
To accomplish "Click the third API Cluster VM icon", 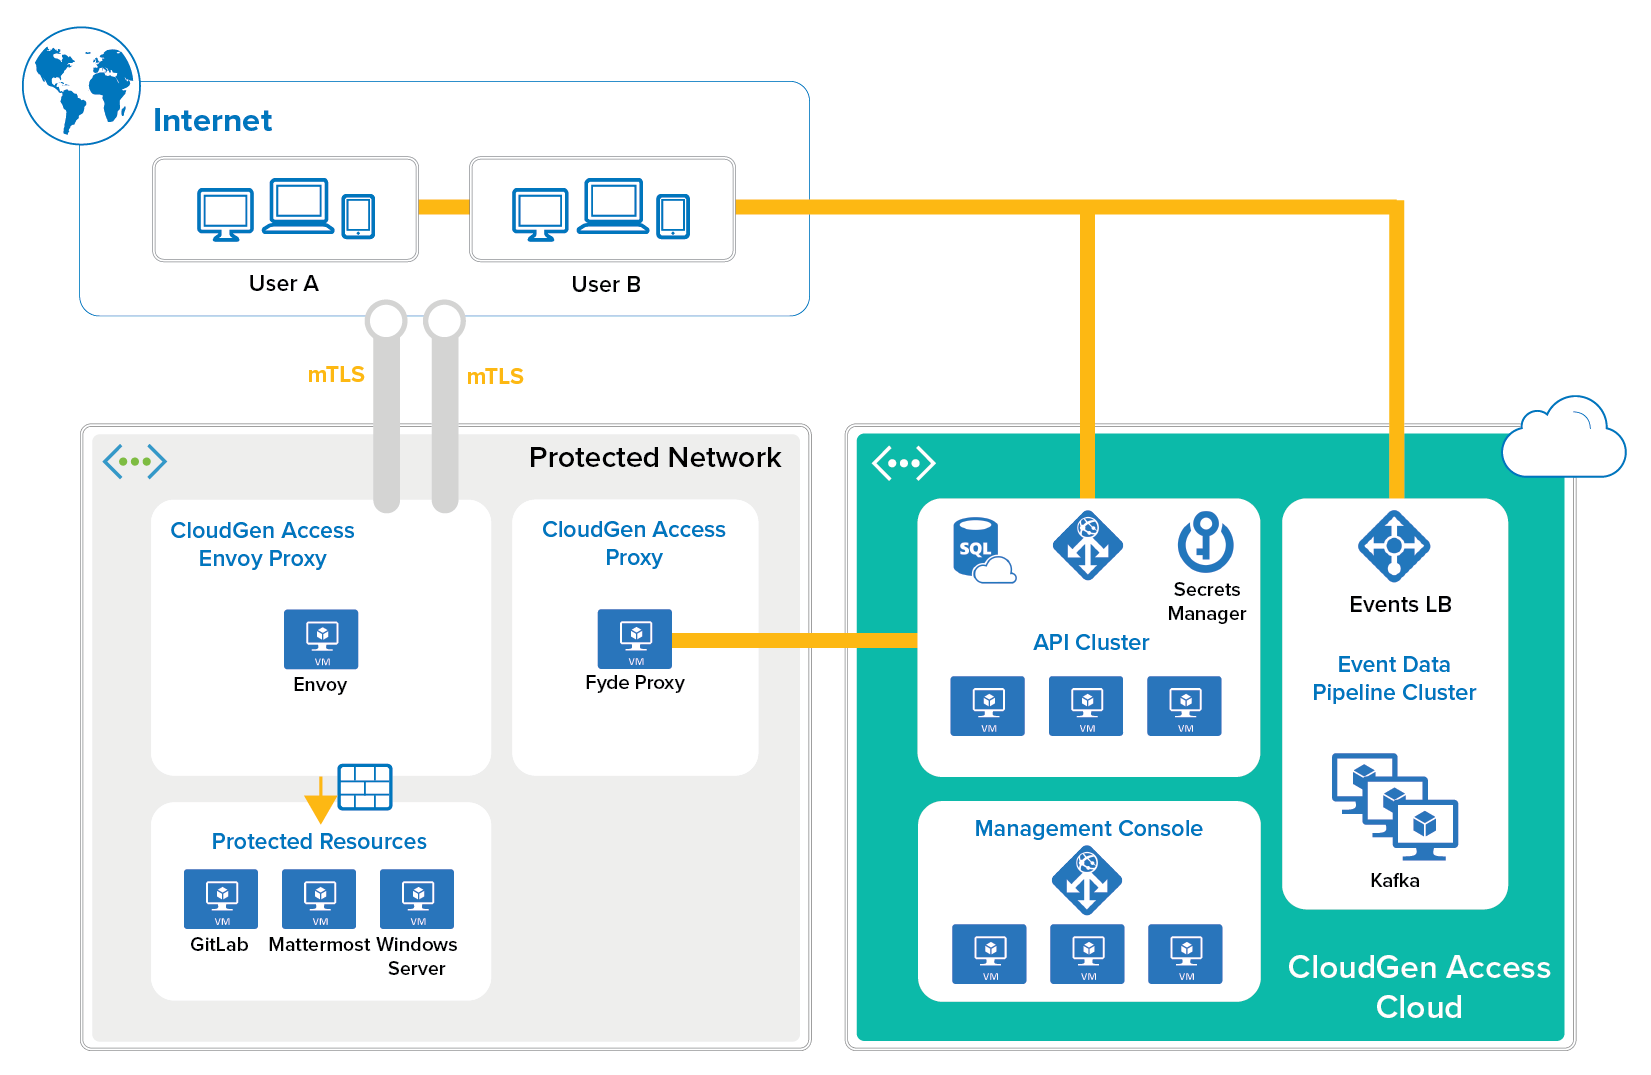I will [1184, 706].
